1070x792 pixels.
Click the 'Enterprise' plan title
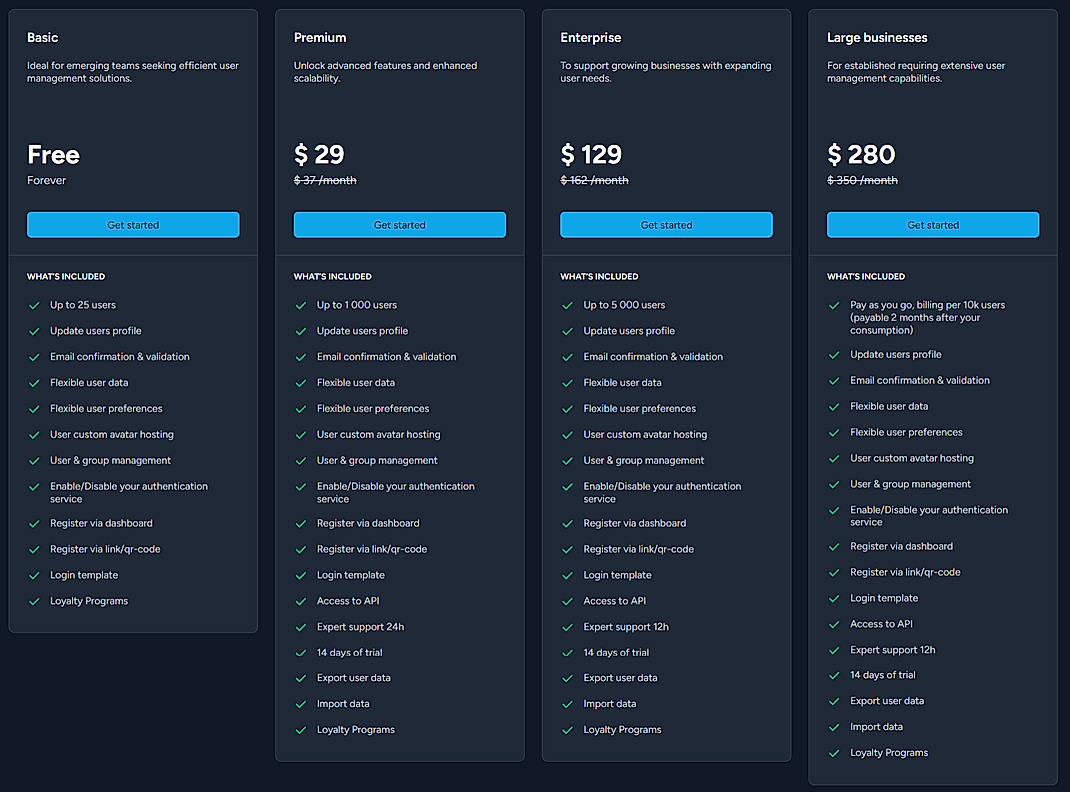click(591, 38)
